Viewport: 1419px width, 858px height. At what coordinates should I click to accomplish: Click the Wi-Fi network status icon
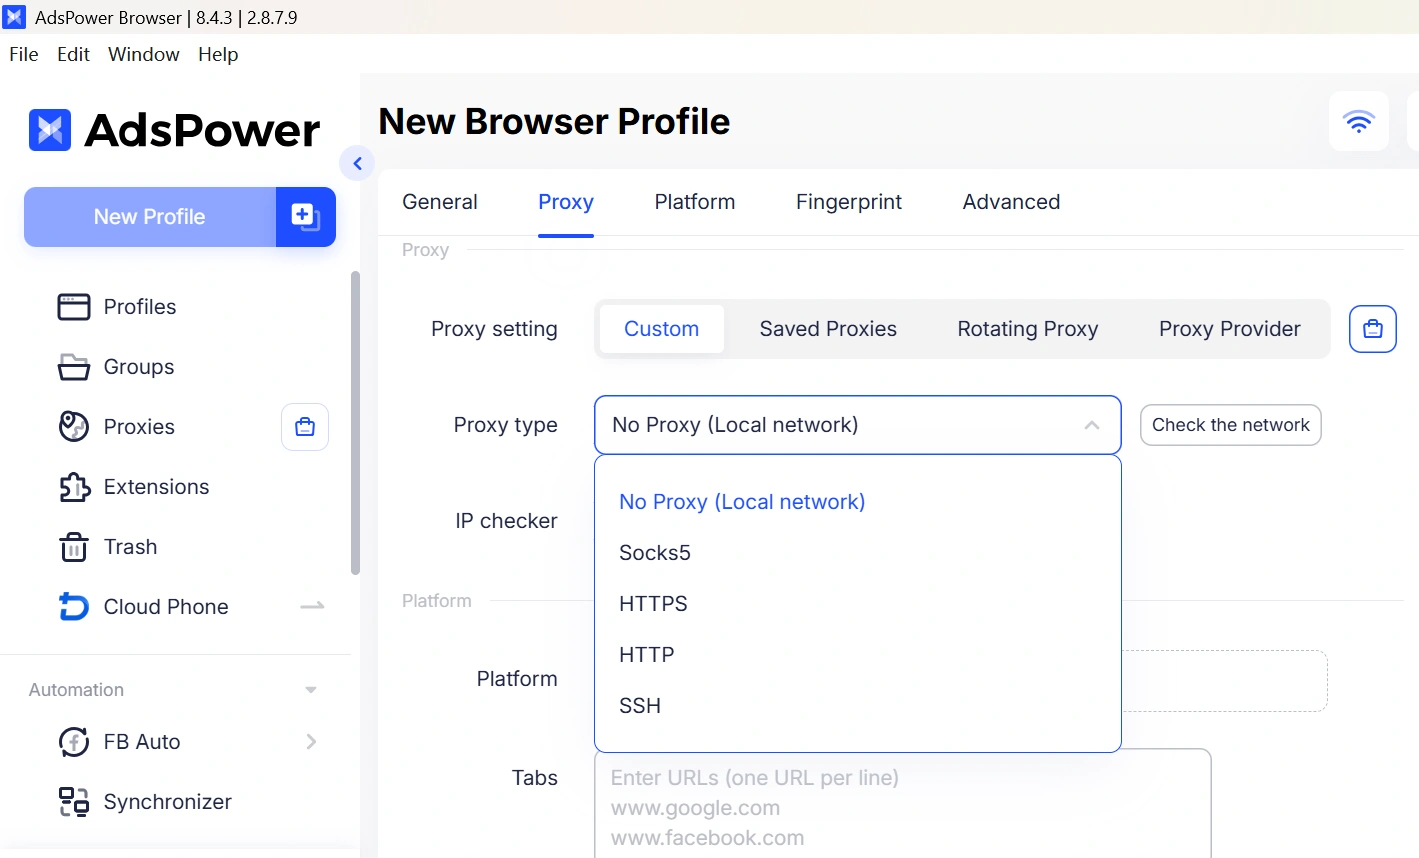(1359, 122)
